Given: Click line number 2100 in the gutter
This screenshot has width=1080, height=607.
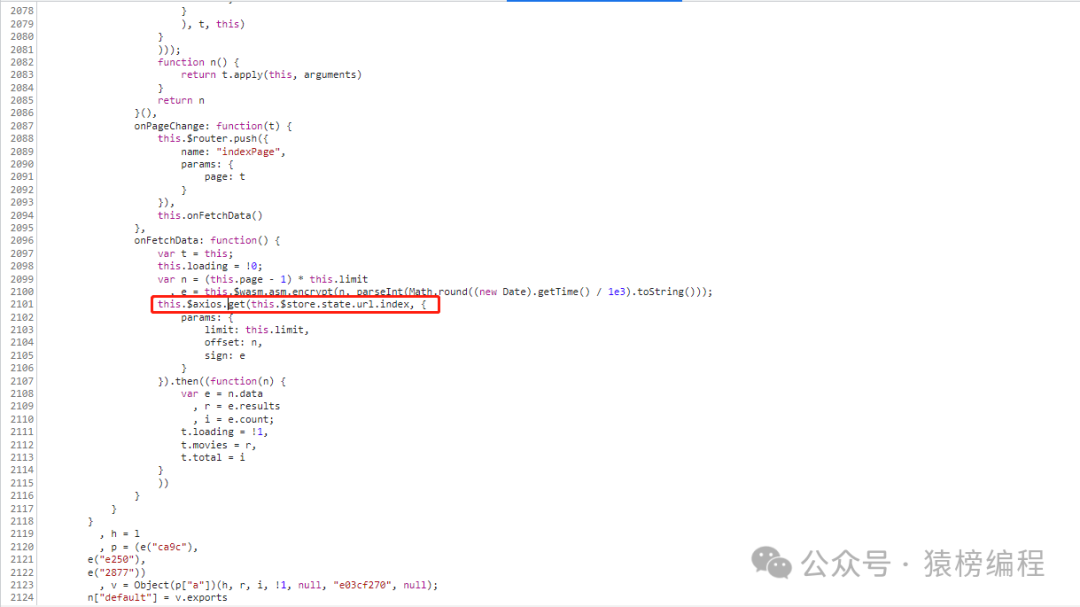Looking at the screenshot, I should [x=22, y=292].
